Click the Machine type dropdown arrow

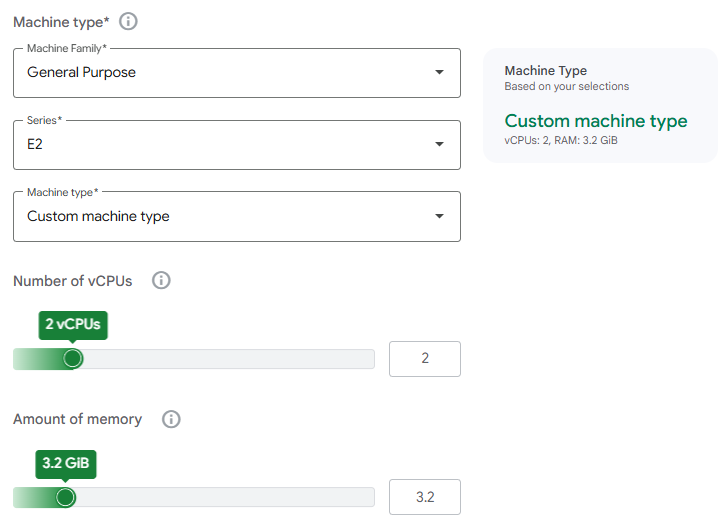439,216
